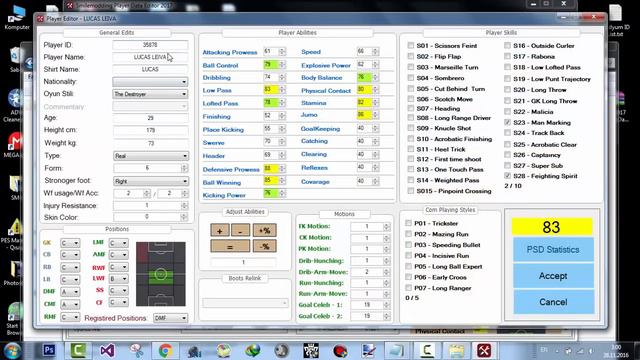The width and height of the screenshot is (640, 360).
Task: Check P07 - Long Ranger playing style
Action: tap(408, 288)
